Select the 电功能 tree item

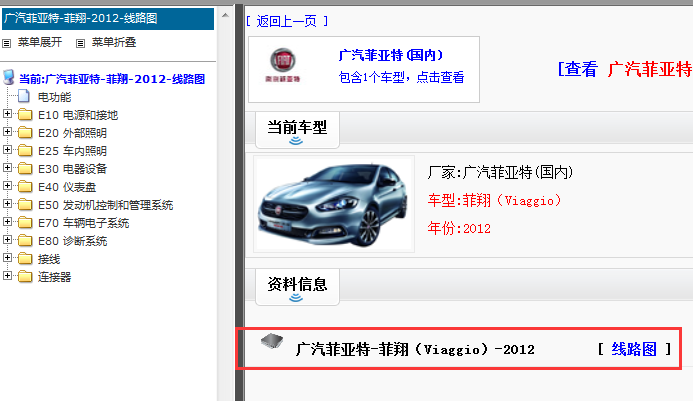click(54, 97)
